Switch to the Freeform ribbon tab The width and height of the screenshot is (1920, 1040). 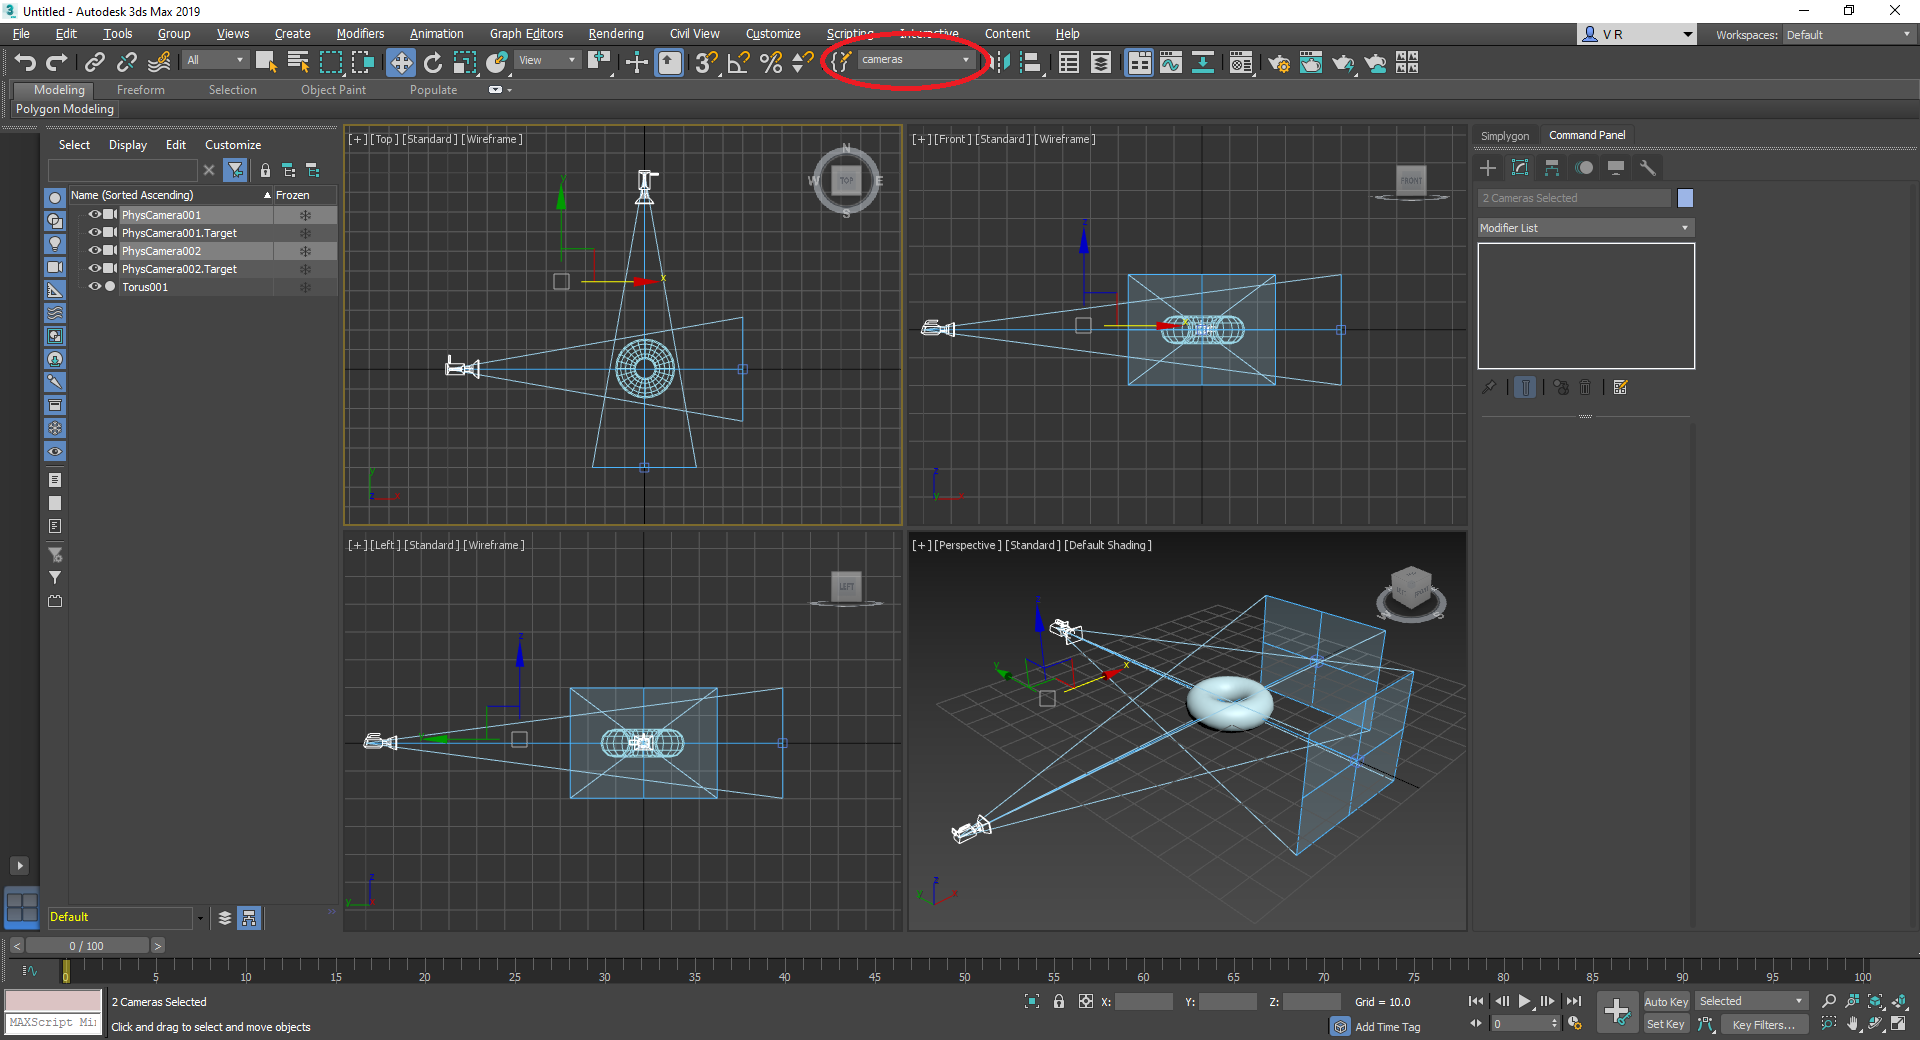coord(140,90)
